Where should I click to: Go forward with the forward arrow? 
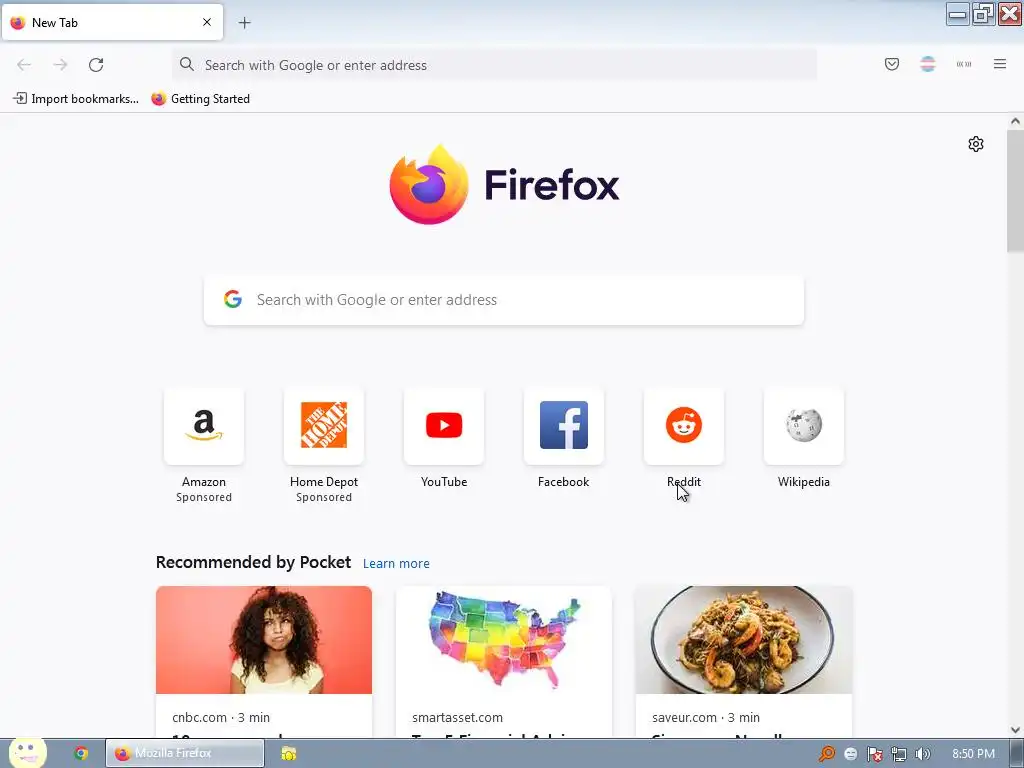tap(60, 65)
